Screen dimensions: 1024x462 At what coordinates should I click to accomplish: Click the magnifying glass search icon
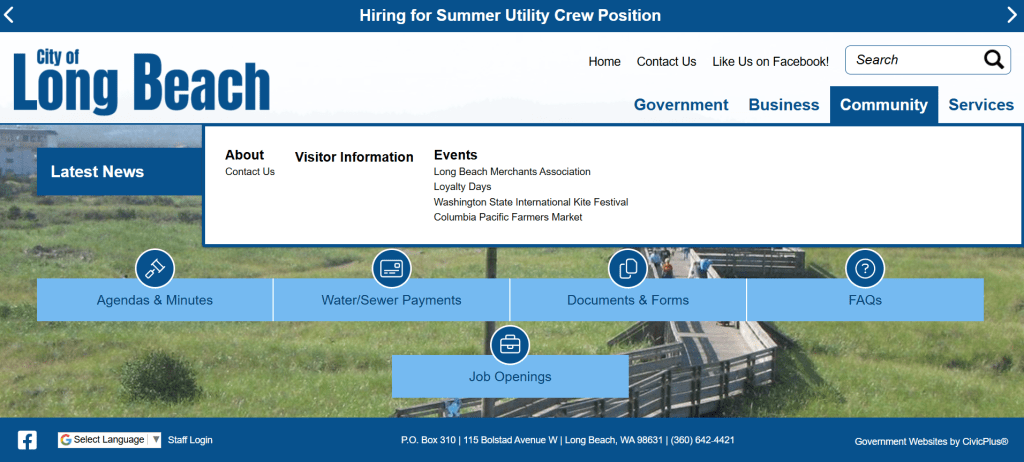pyautogui.click(x=993, y=60)
